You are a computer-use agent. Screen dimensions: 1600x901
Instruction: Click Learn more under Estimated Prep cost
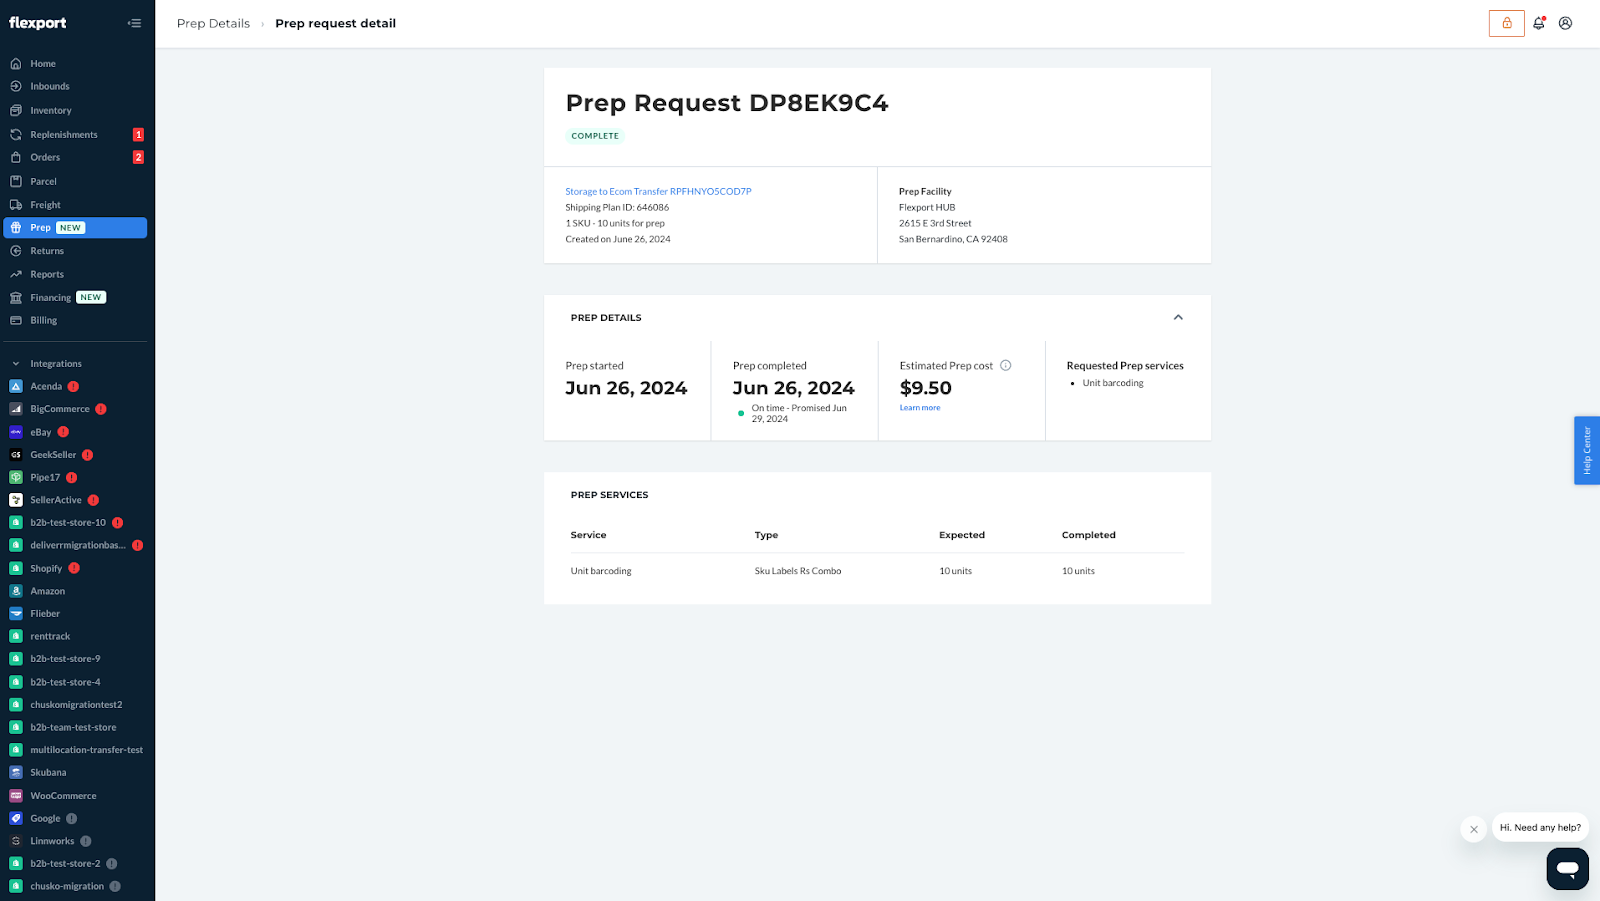(919, 407)
